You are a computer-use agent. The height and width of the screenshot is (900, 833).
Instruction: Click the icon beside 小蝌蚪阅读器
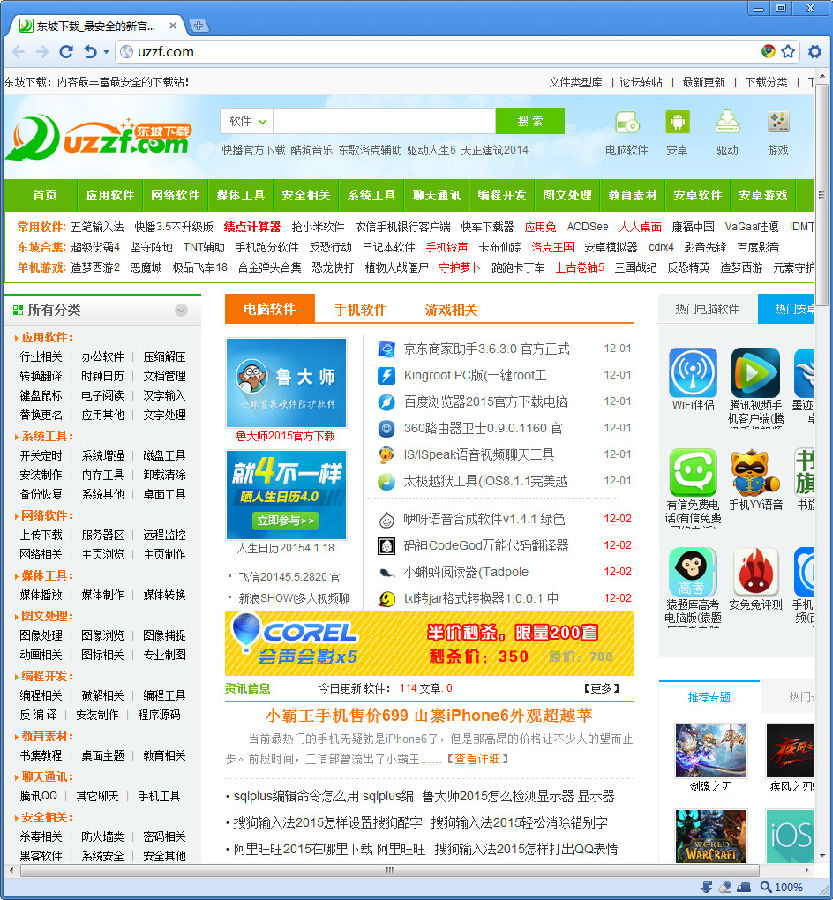pyautogui.click(x=386, y=572)
